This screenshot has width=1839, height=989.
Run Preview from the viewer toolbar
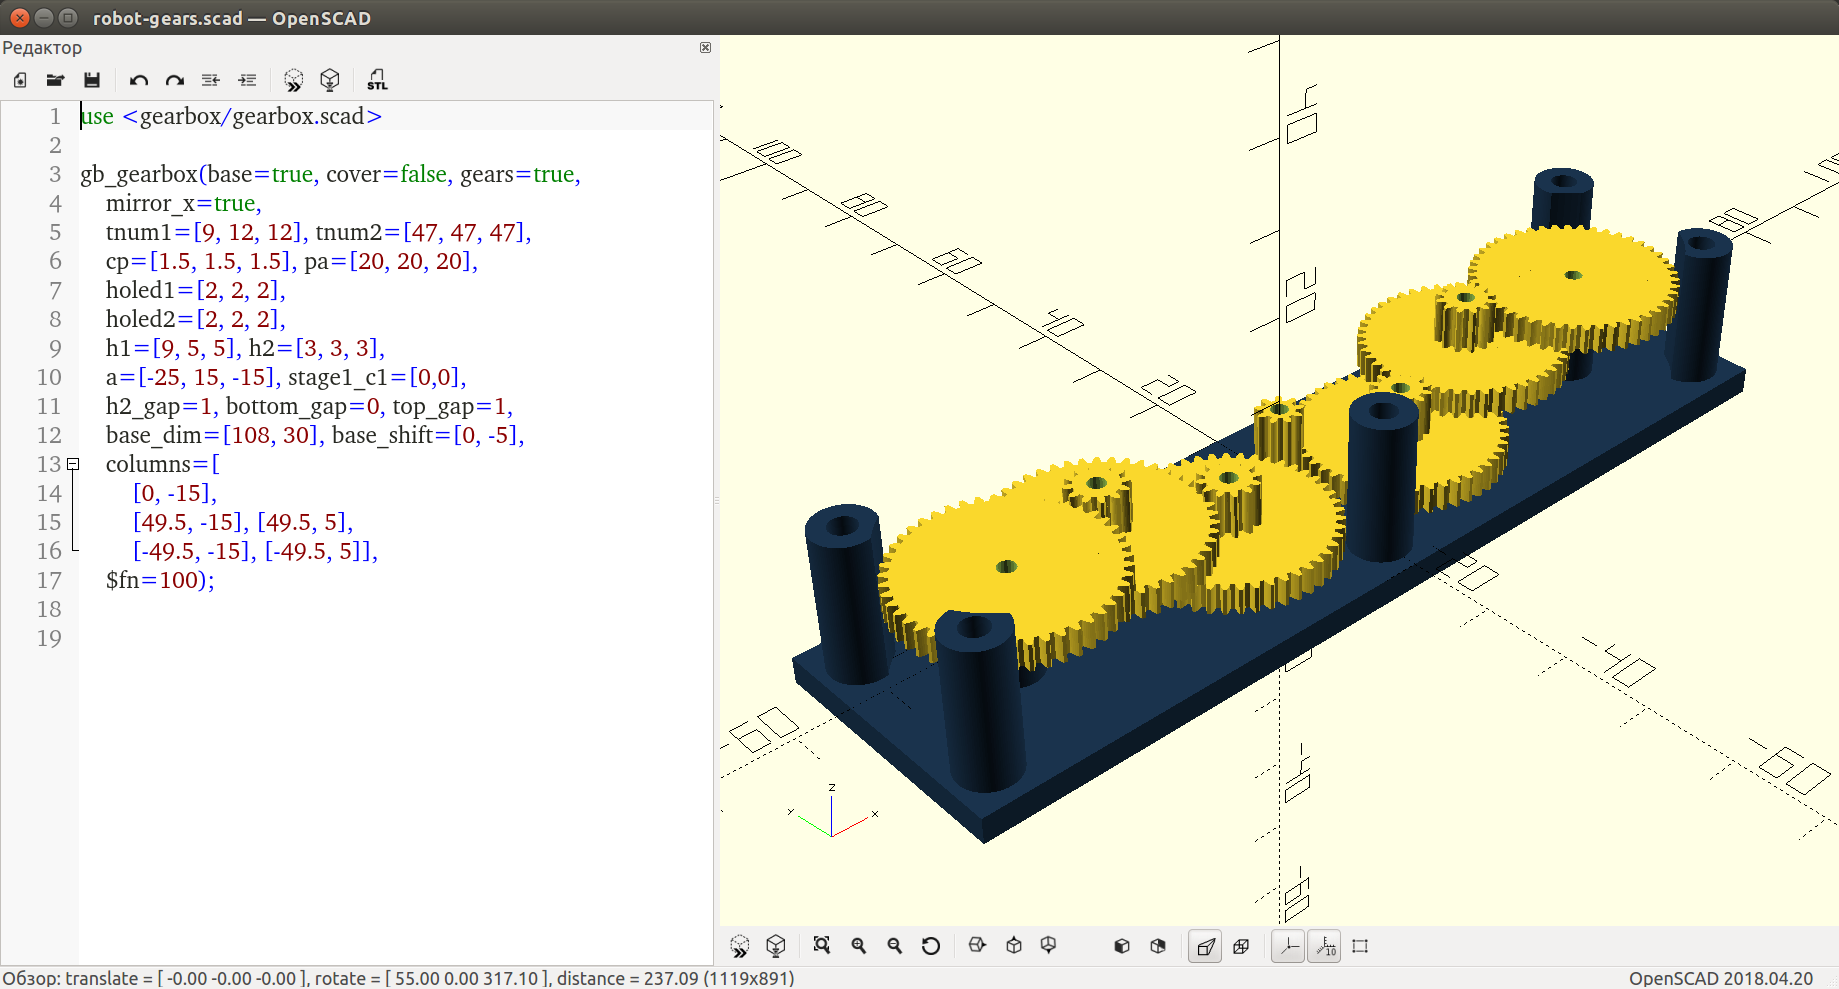[x=740, y=946]
